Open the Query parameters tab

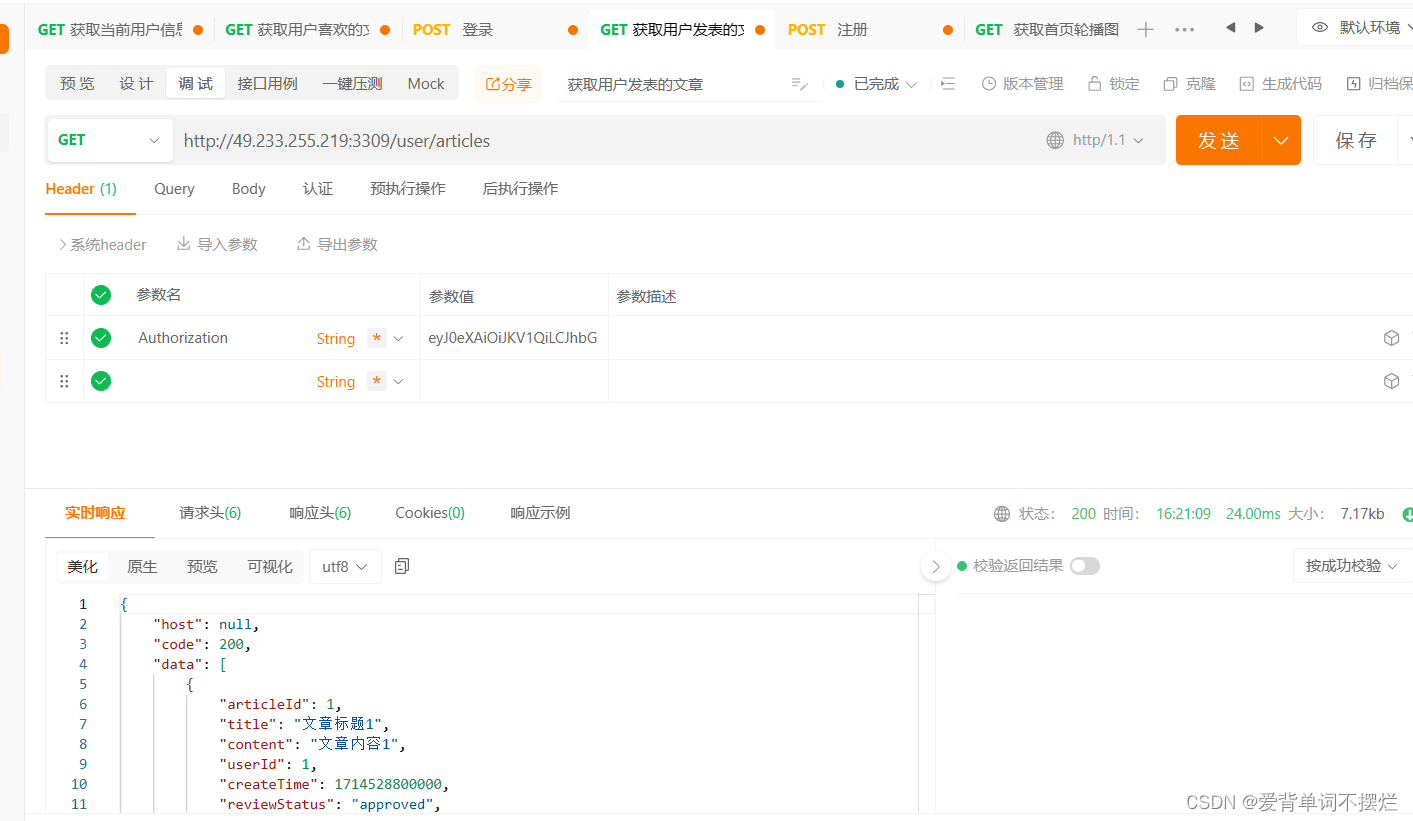click(174, 188)
